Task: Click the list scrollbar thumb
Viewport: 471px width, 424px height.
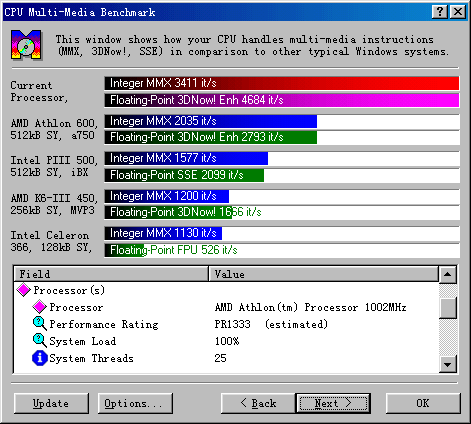Action: click(x=448, y=308)
